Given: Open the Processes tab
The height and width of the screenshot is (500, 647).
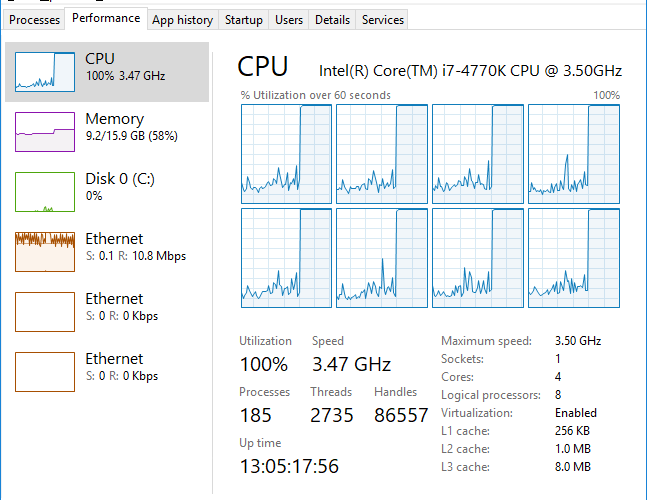Looking at the screenshot, I should pos(34,19).
